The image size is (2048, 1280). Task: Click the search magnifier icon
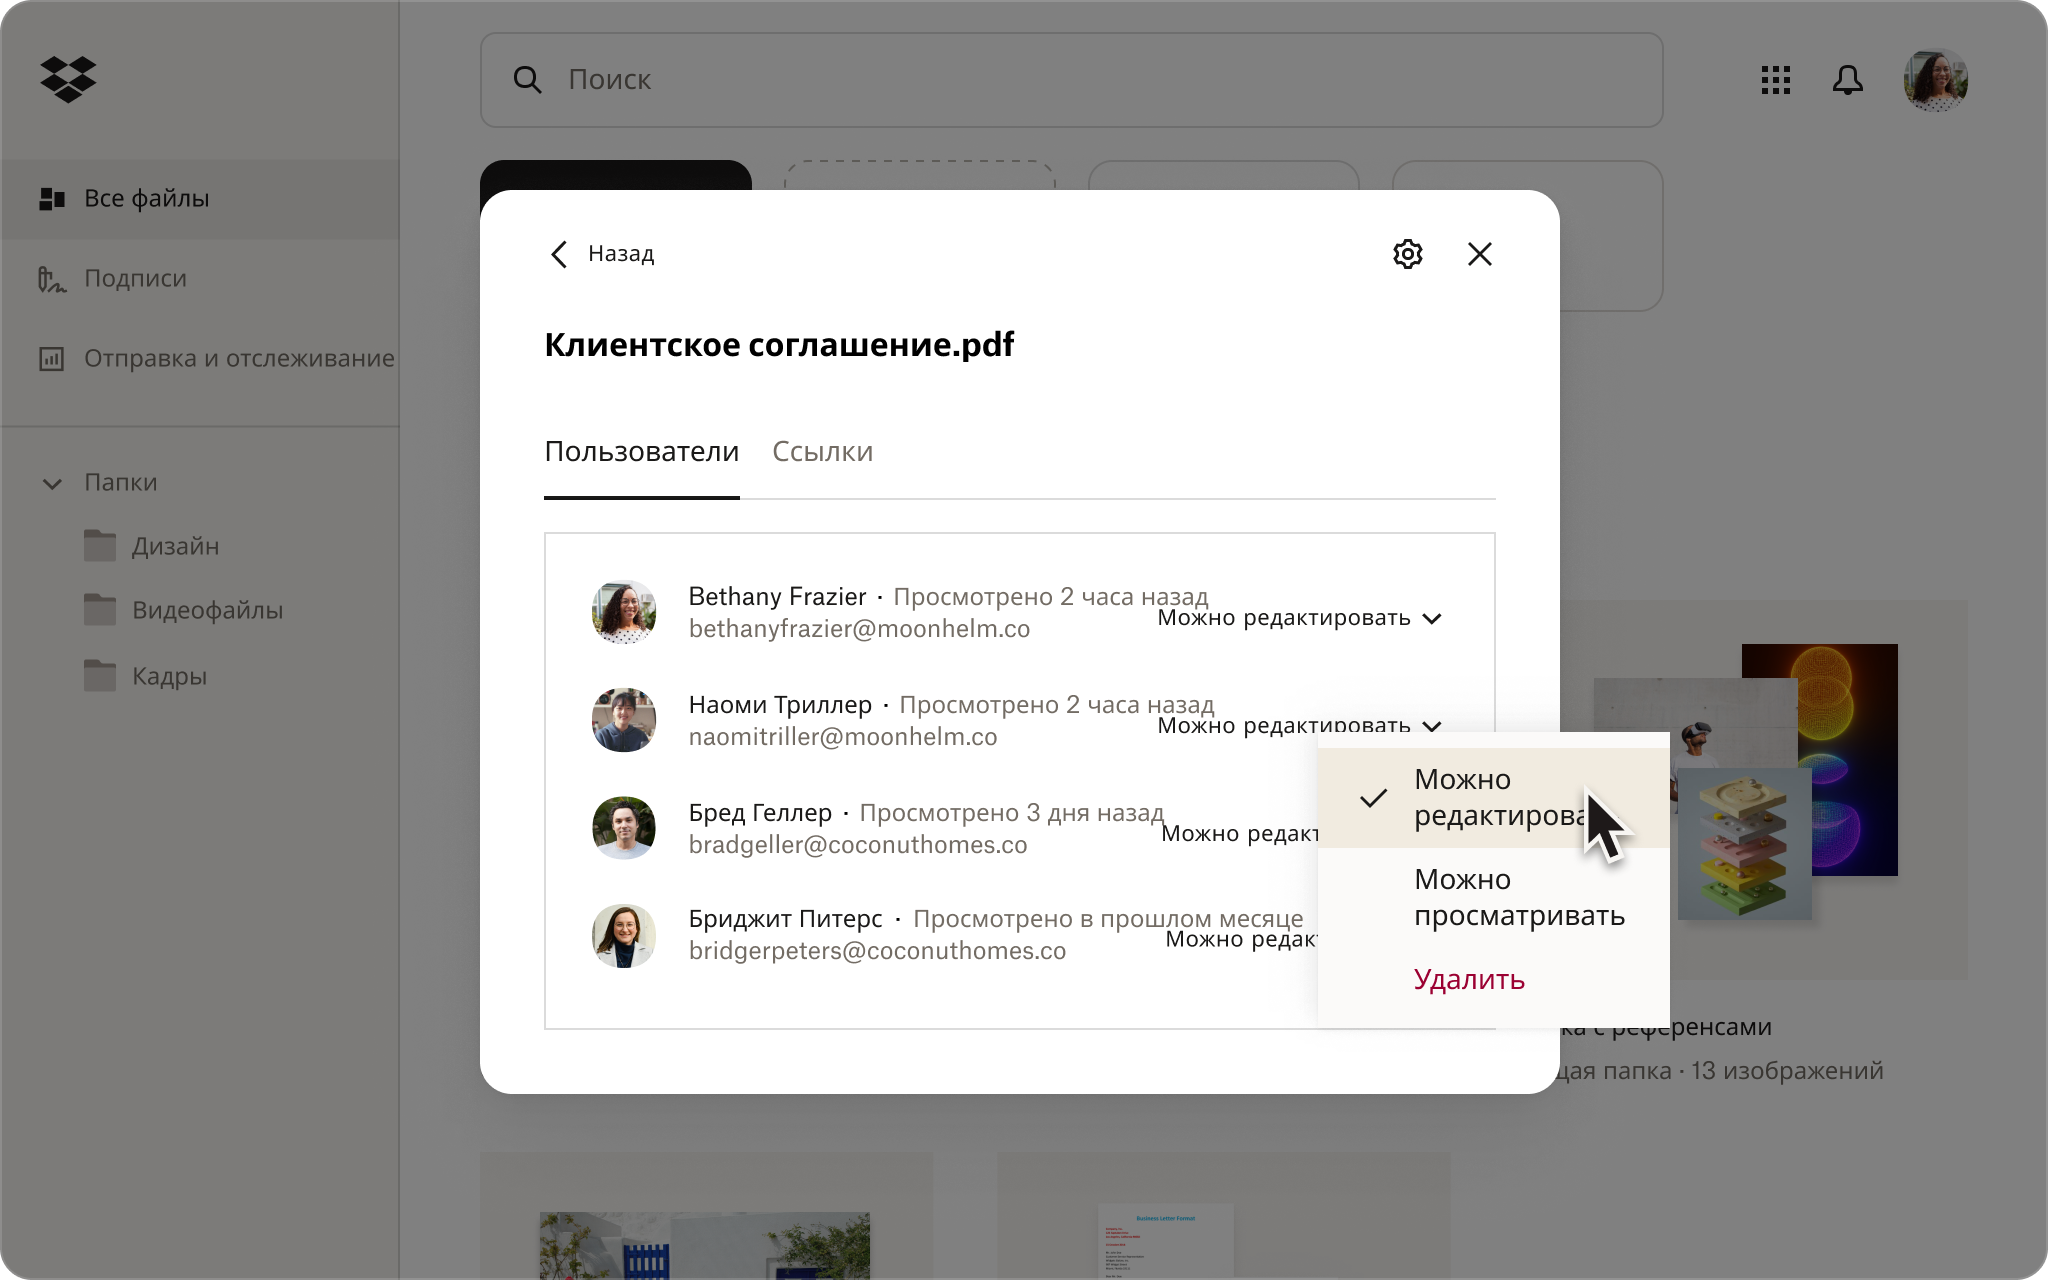(x=528, y=79)
